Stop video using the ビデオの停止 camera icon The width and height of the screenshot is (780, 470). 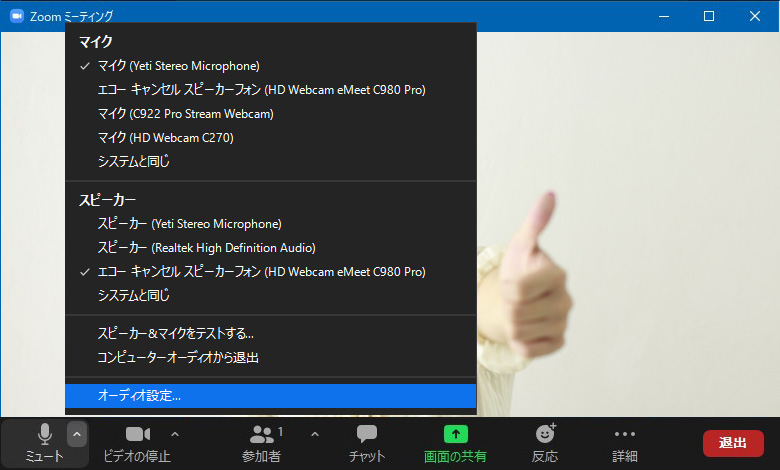[x=137, y=435]
